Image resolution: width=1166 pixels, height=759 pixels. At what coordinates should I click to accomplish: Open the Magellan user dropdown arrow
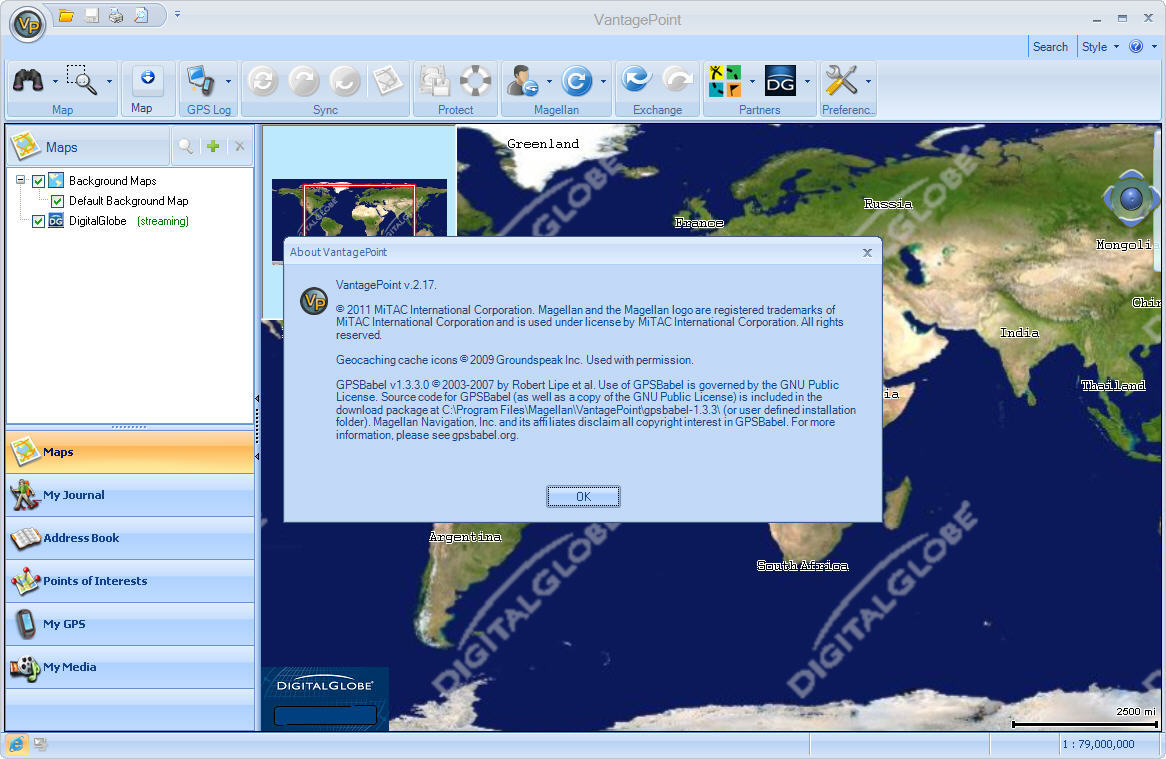click(550, 82)
